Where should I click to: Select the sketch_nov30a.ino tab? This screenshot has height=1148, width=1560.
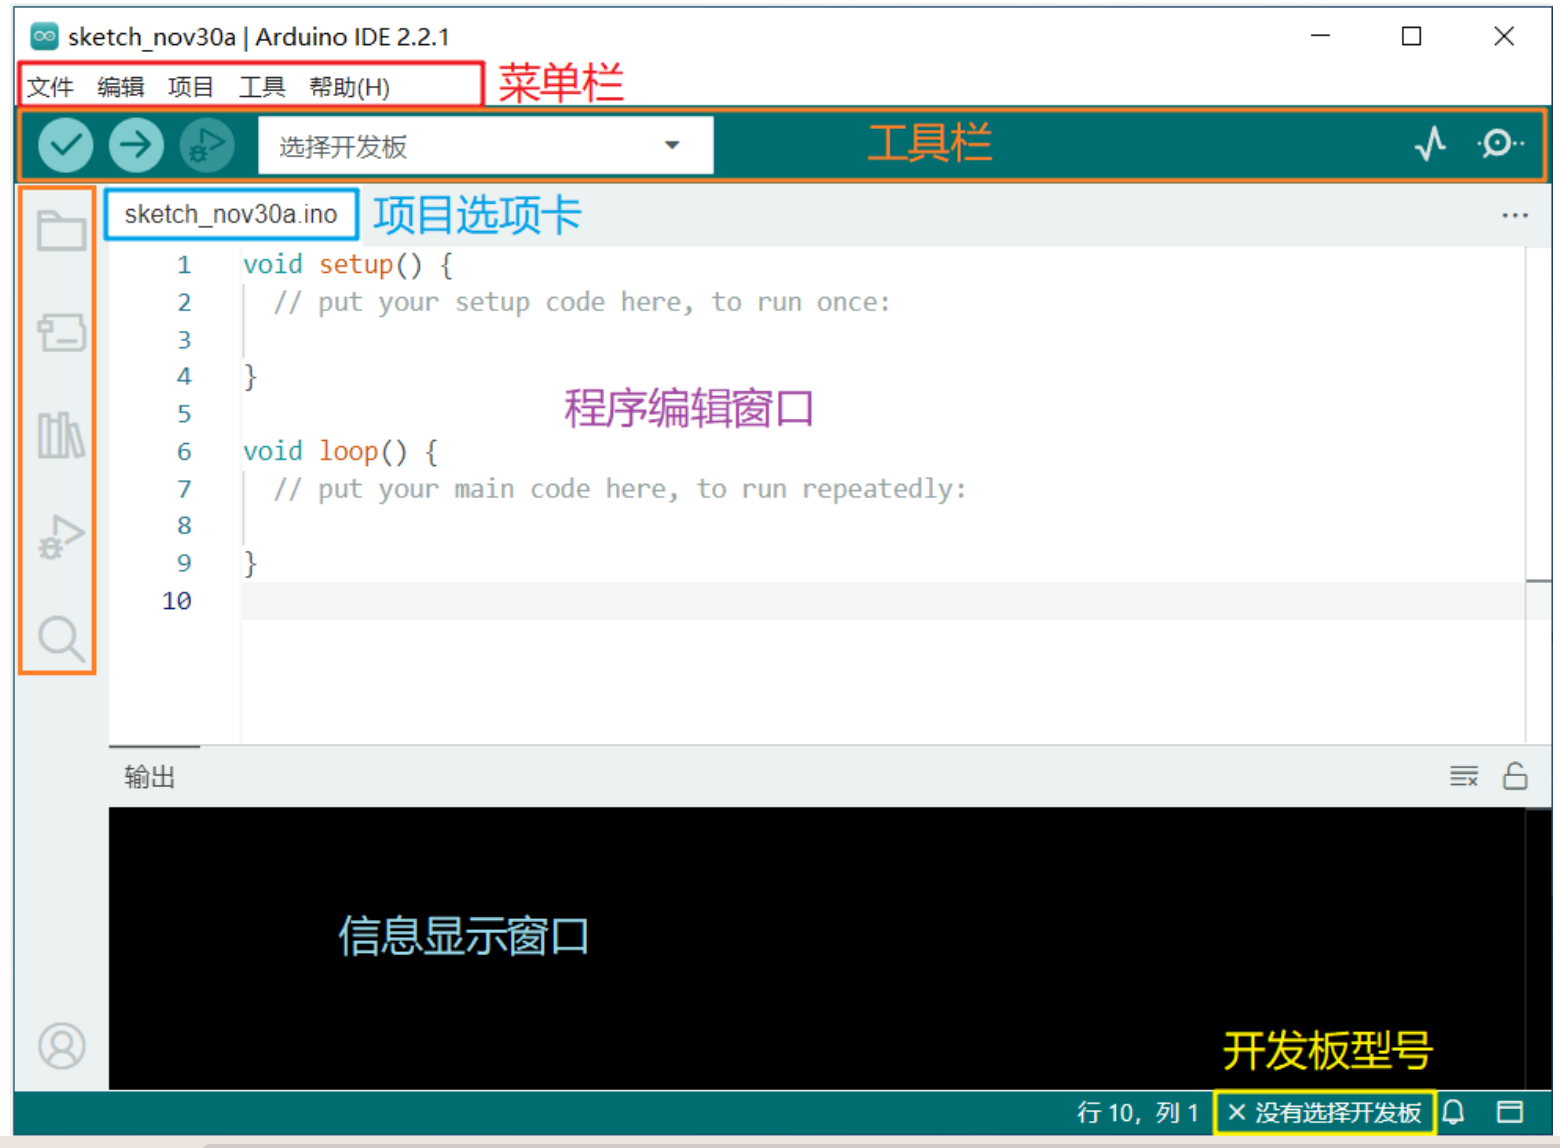point(230,214)
